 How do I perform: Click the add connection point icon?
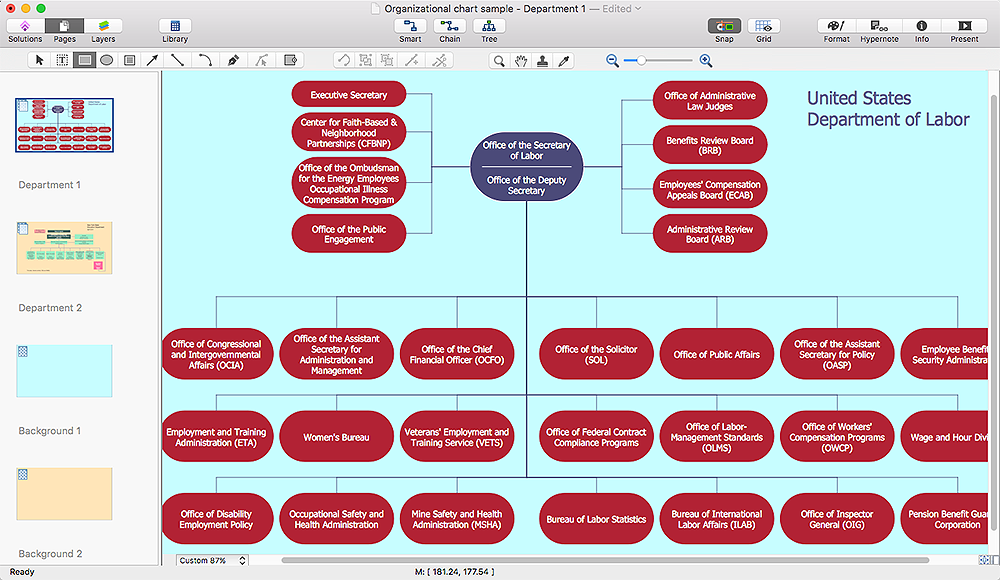tap(413, 61)
